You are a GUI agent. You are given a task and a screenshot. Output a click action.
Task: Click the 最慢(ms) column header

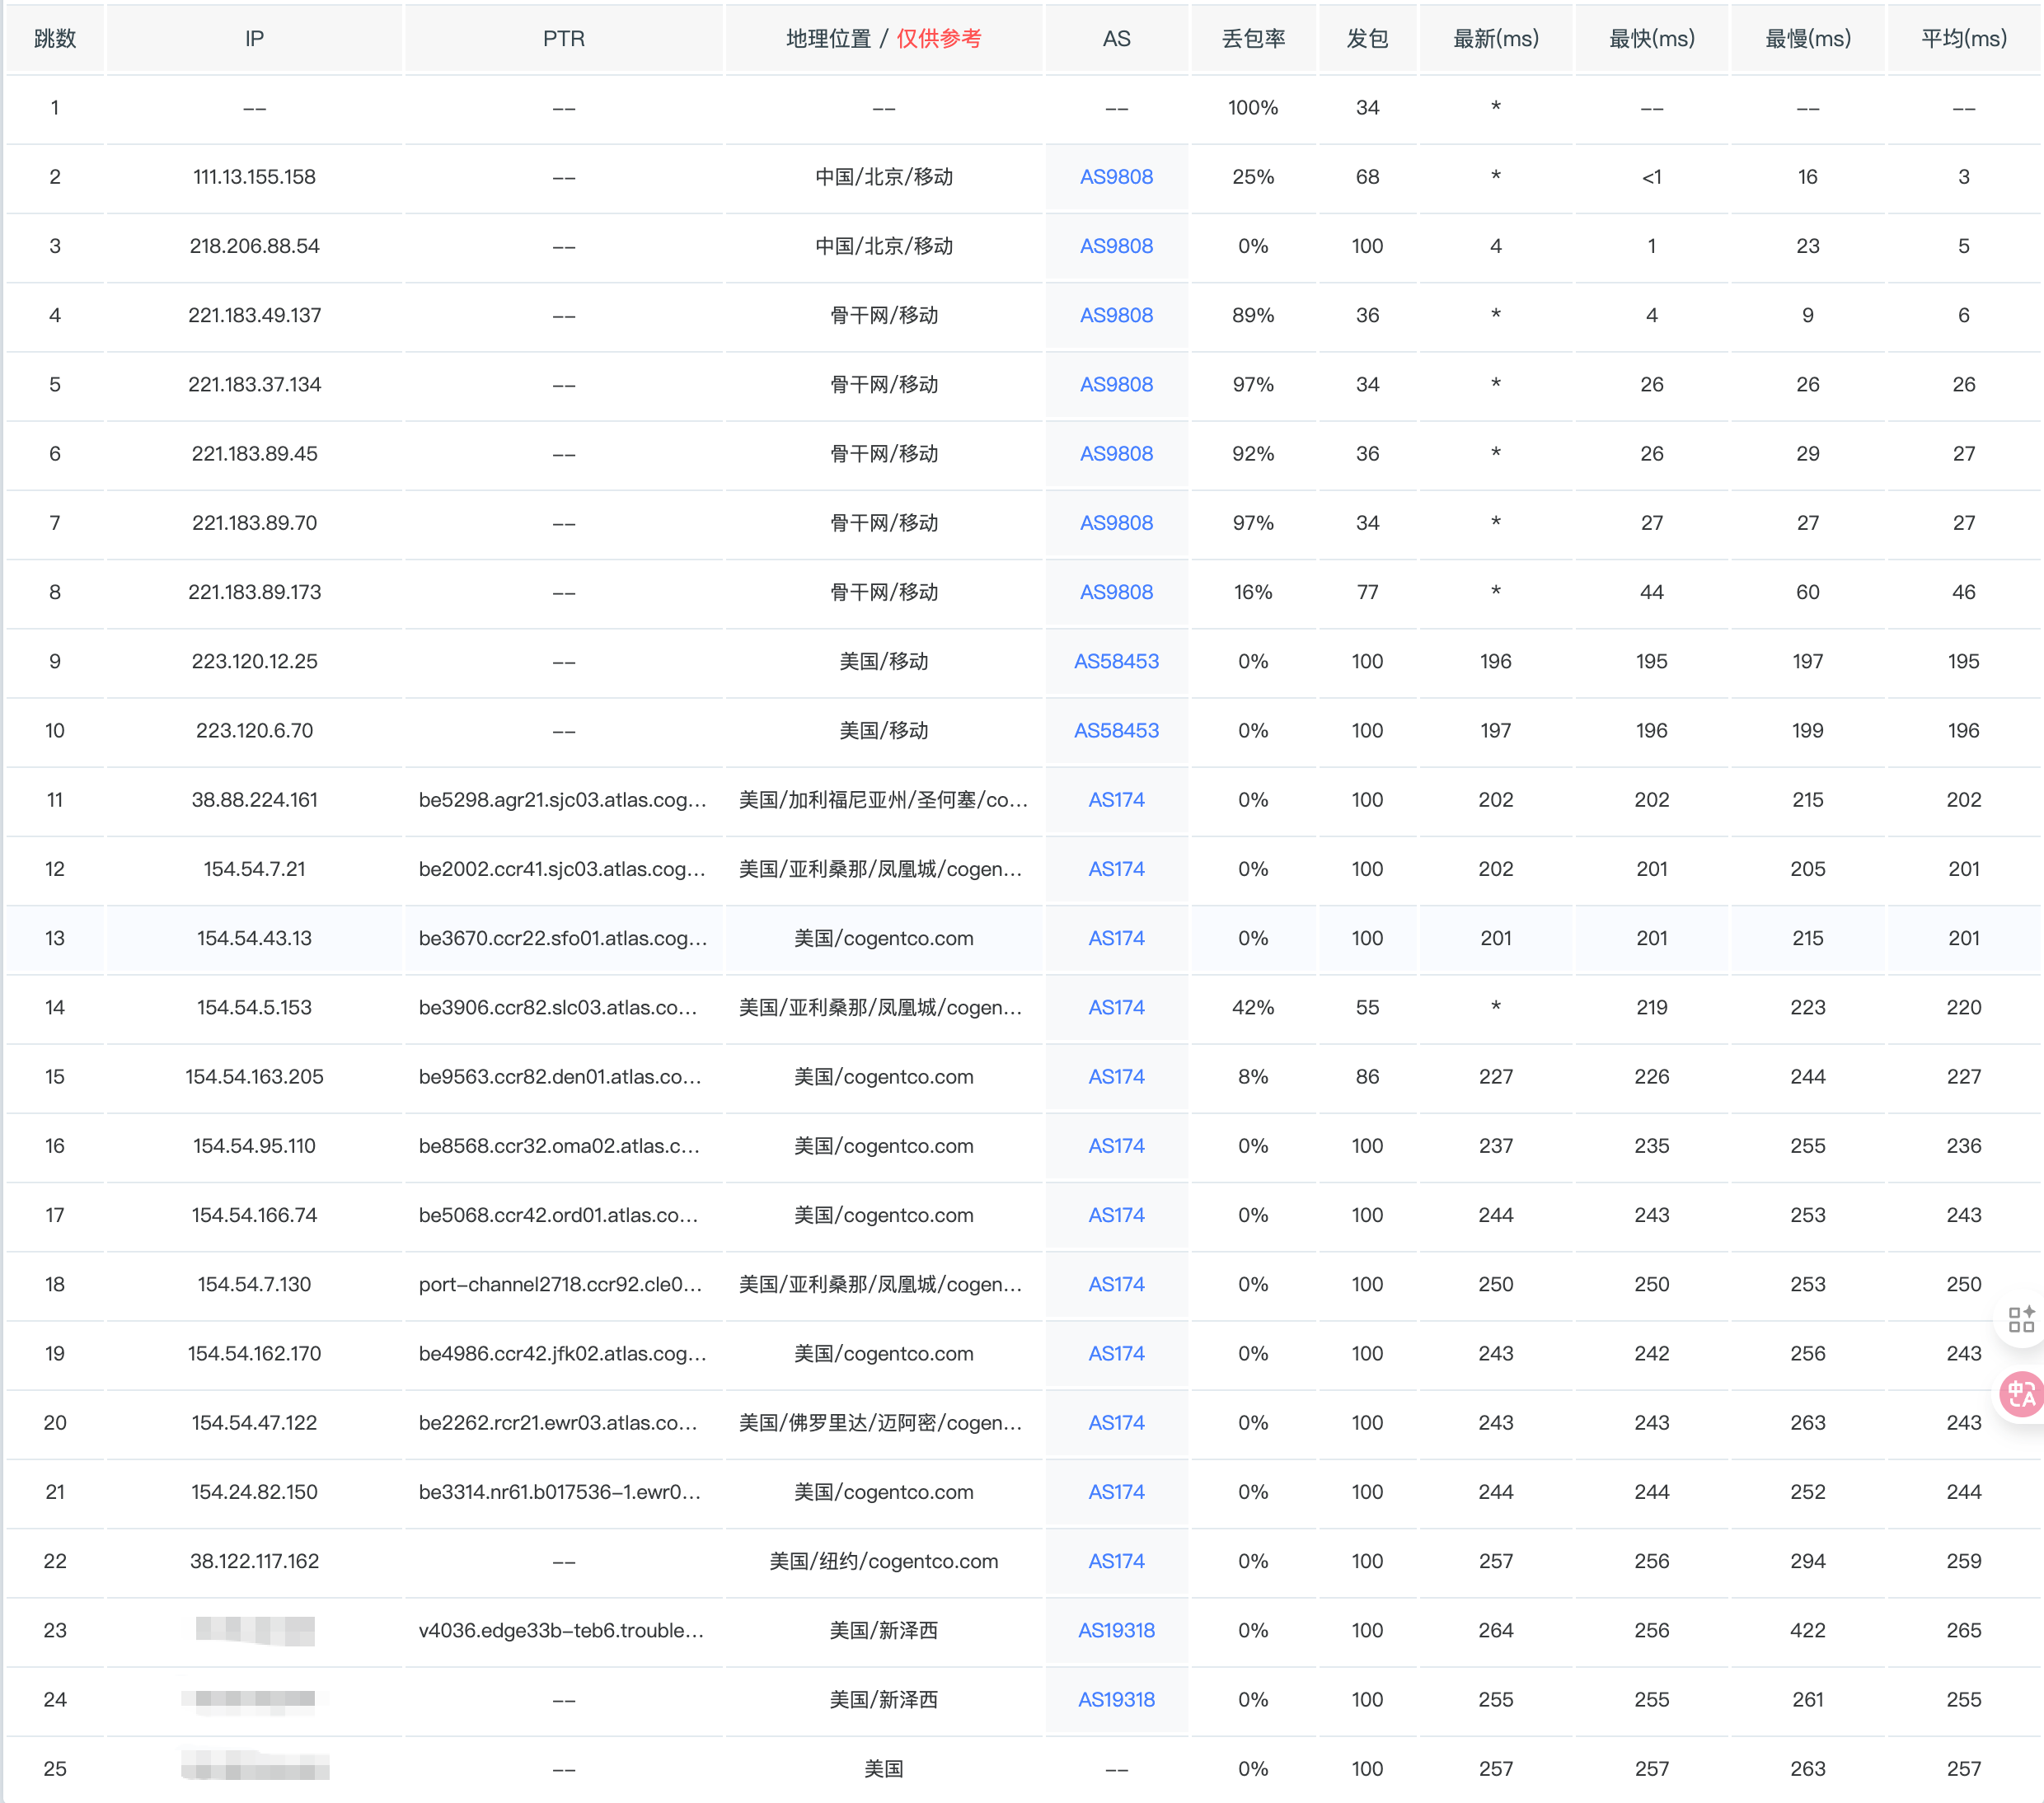[x=1807, y=39]
